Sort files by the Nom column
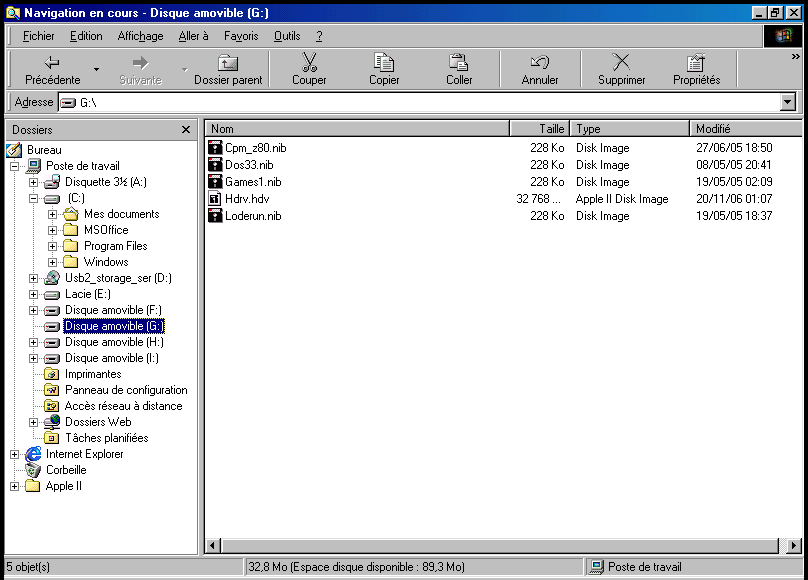This screenshot has width=808, height=580. click(357, 129)
